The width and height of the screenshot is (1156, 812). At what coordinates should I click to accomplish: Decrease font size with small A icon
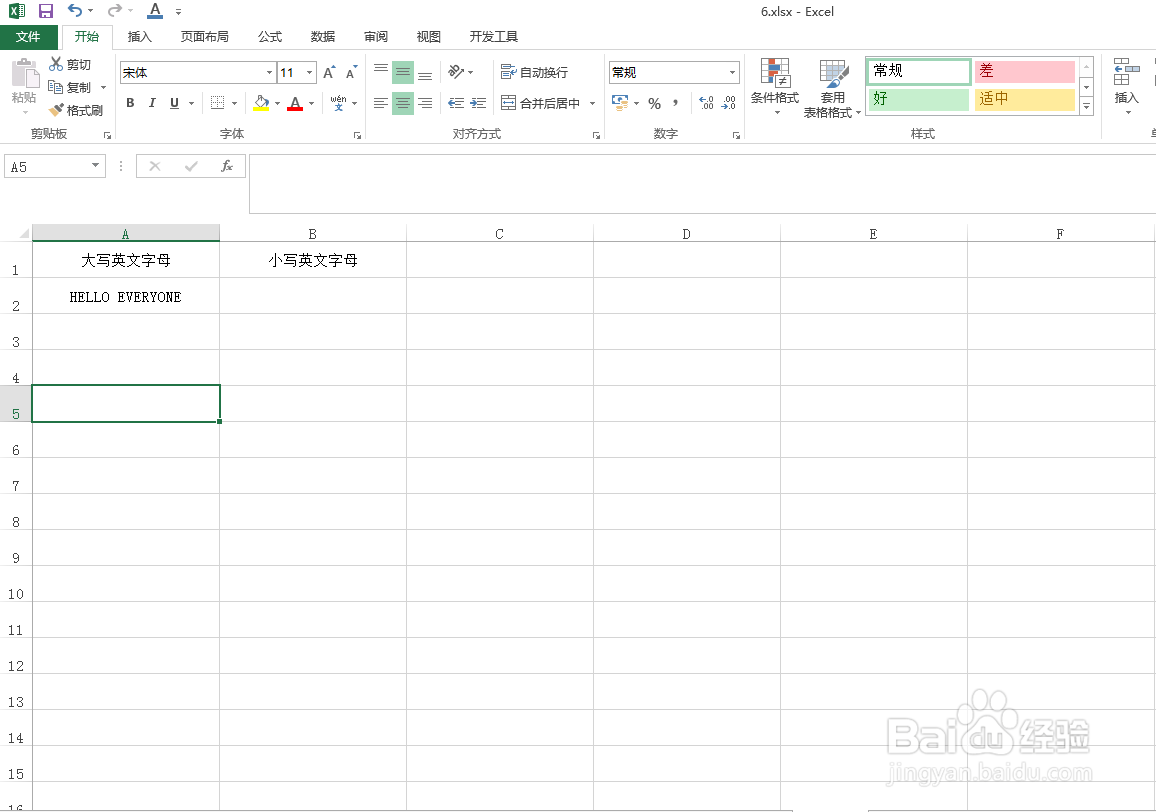coord(351,72)
